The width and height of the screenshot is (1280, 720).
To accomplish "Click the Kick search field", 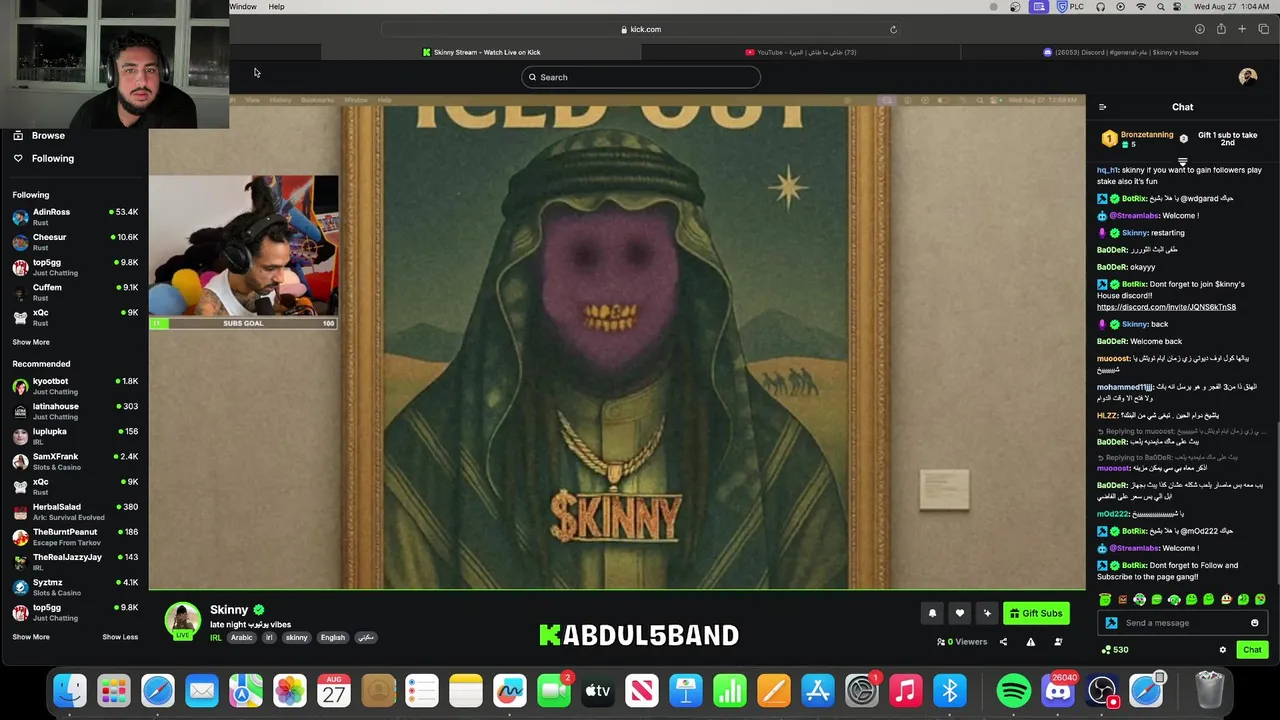I will point(640,77).
